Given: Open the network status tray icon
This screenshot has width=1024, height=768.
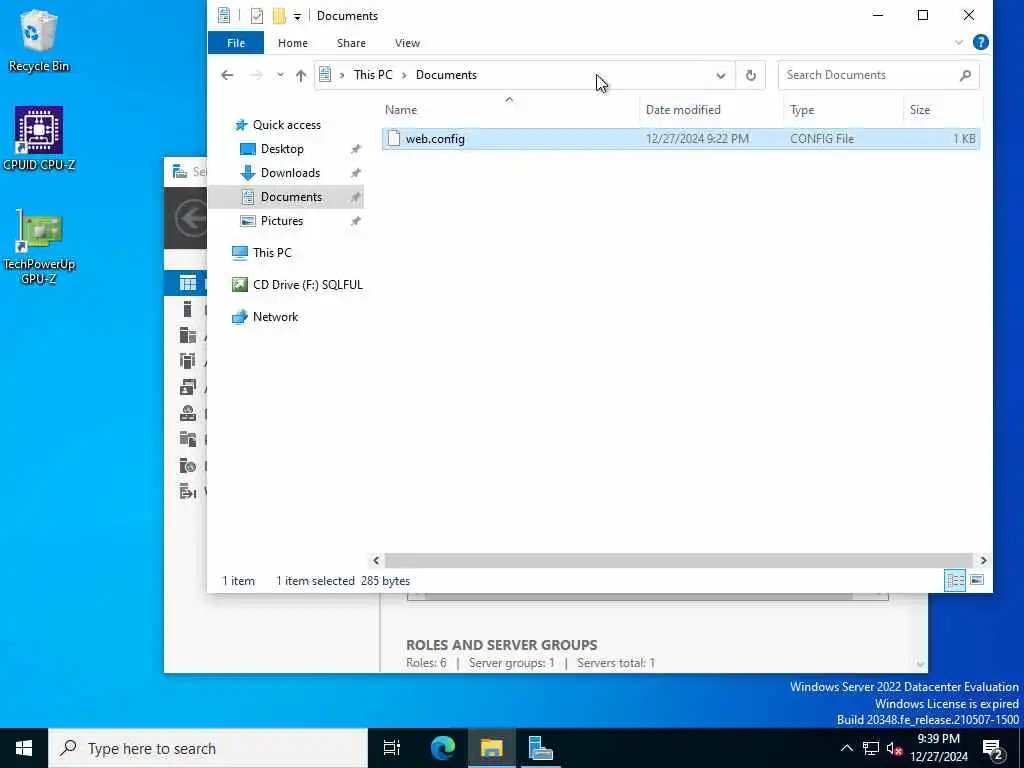Looking at the screenshot, I should coord(871,748).
